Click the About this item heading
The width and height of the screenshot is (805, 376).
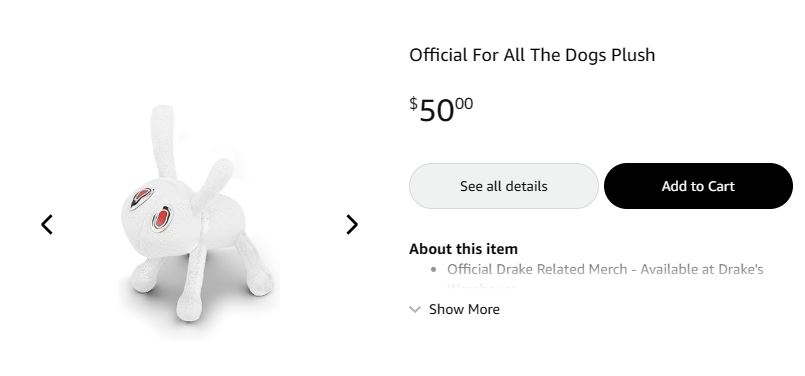(463, 249)
